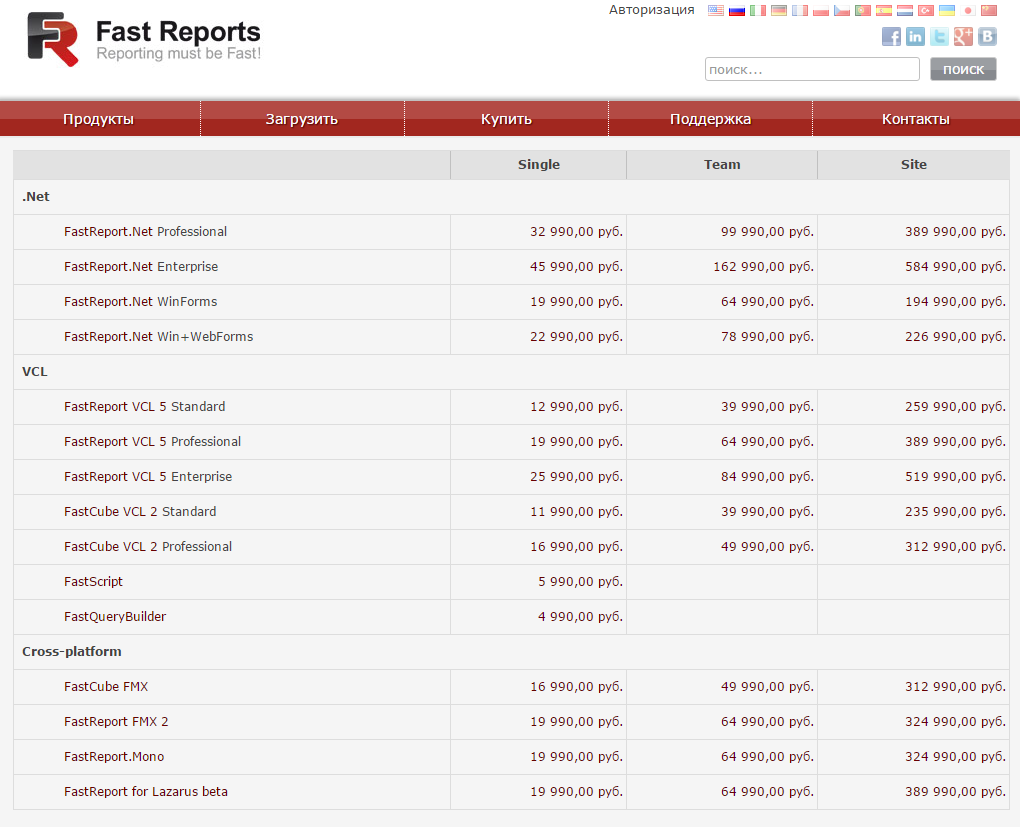The width and height of the screenshot is (1020, 827).
Task: Open FastReport VCL 5 Professional link
Action: (152, 442)
